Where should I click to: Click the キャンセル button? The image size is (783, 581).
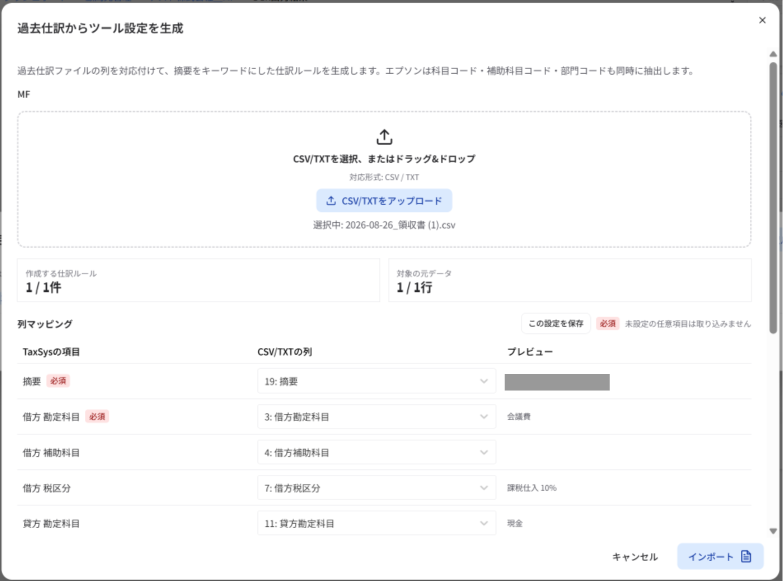pos(635,557)
